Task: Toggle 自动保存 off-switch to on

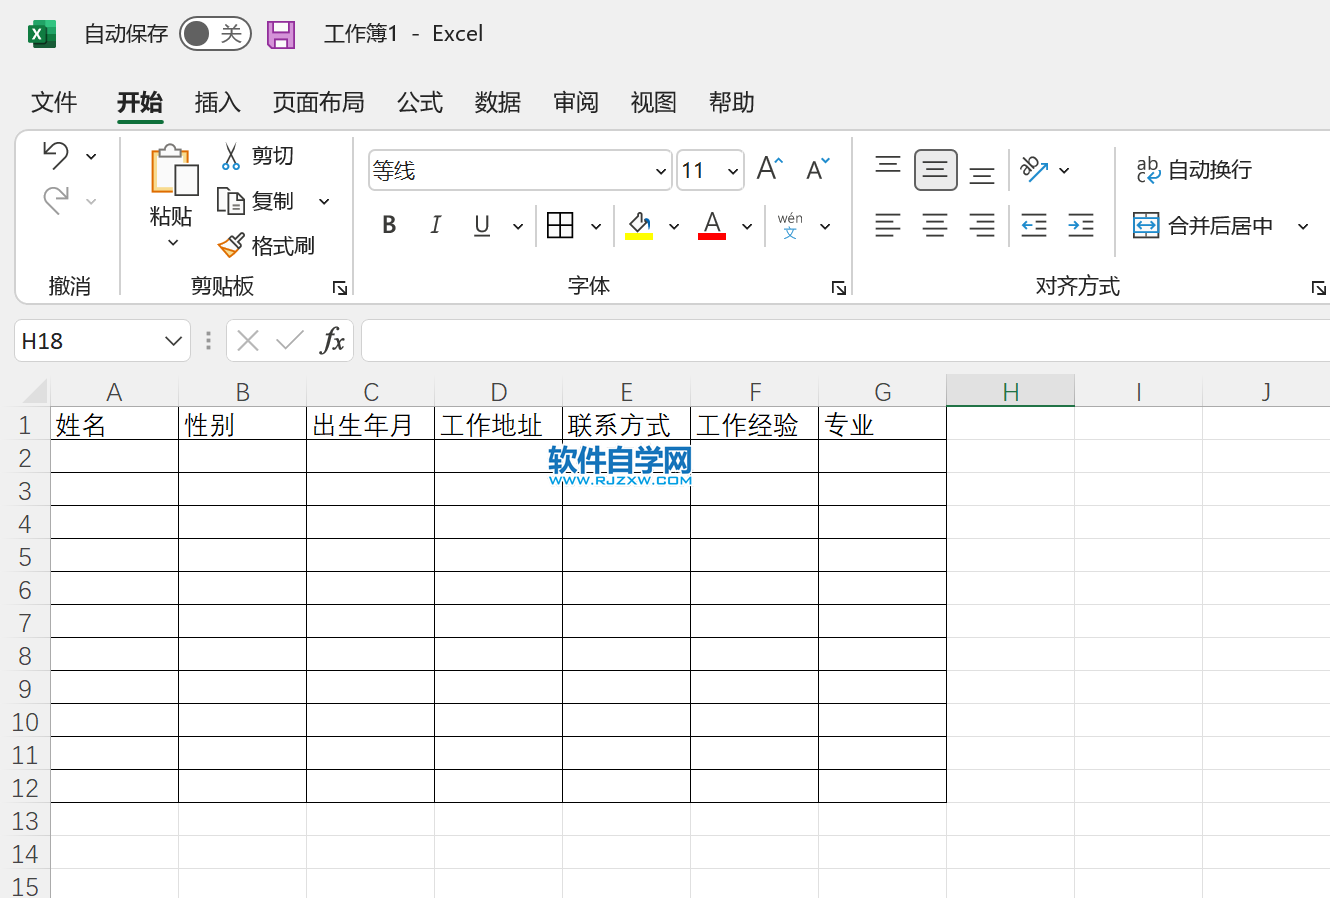Action: coord(215,33)
